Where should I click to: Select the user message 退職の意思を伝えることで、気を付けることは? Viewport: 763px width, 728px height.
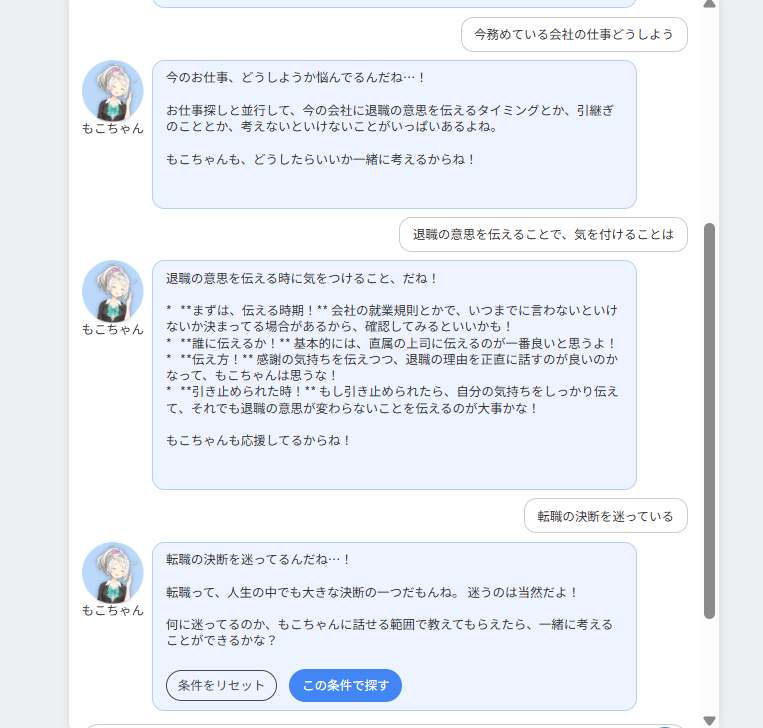(543, 235)
